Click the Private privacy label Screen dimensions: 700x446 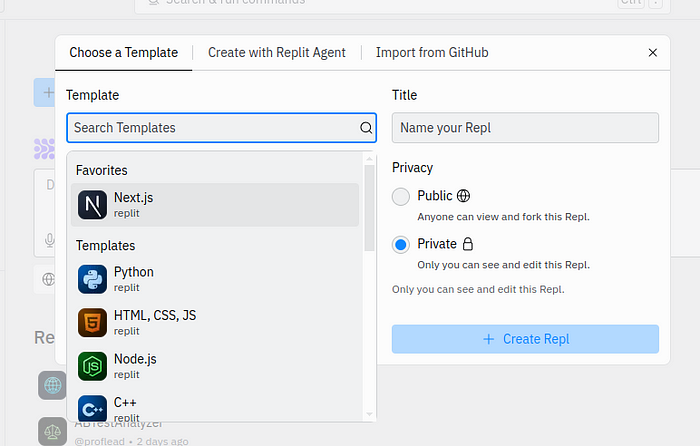(x=437, y=244)
